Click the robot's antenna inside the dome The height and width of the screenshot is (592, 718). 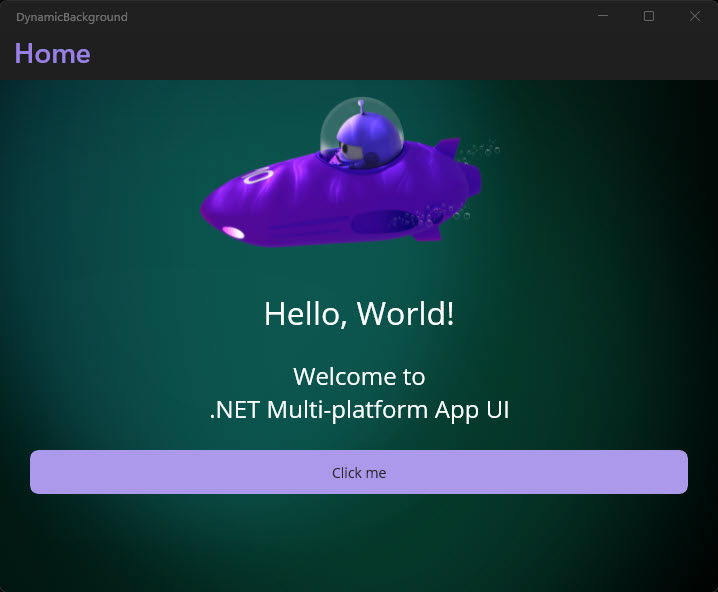click(362, 105)
